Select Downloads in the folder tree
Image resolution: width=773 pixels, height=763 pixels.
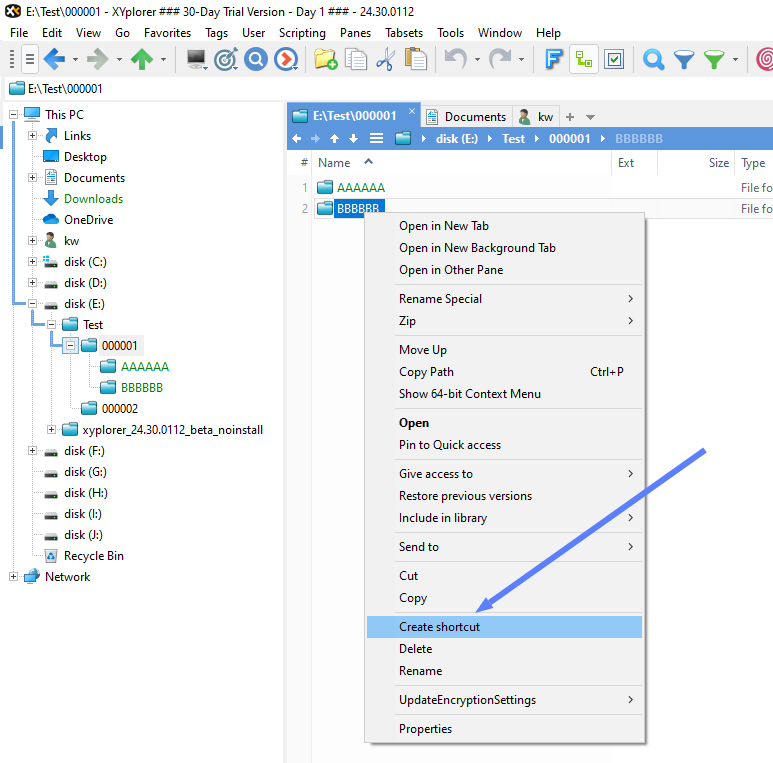click(x=93, y=199)
